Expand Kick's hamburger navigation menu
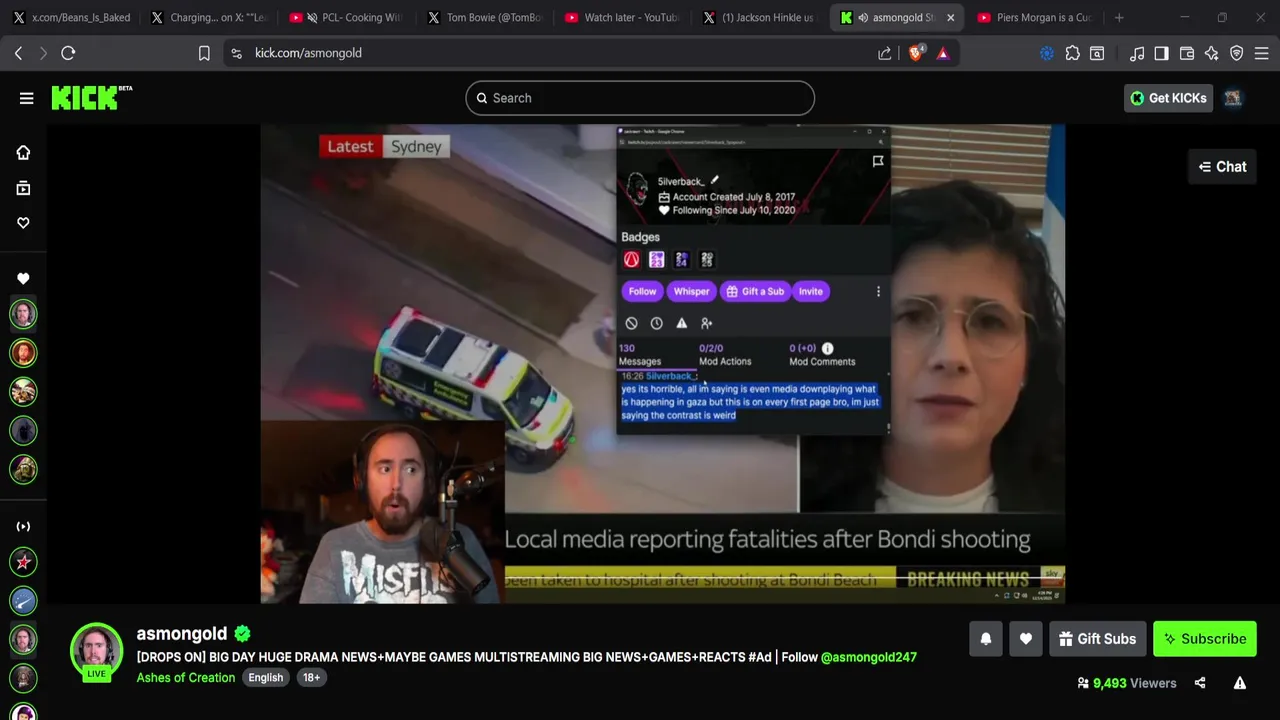This screenshot has height=720, width=1280. tap(26, 98)
